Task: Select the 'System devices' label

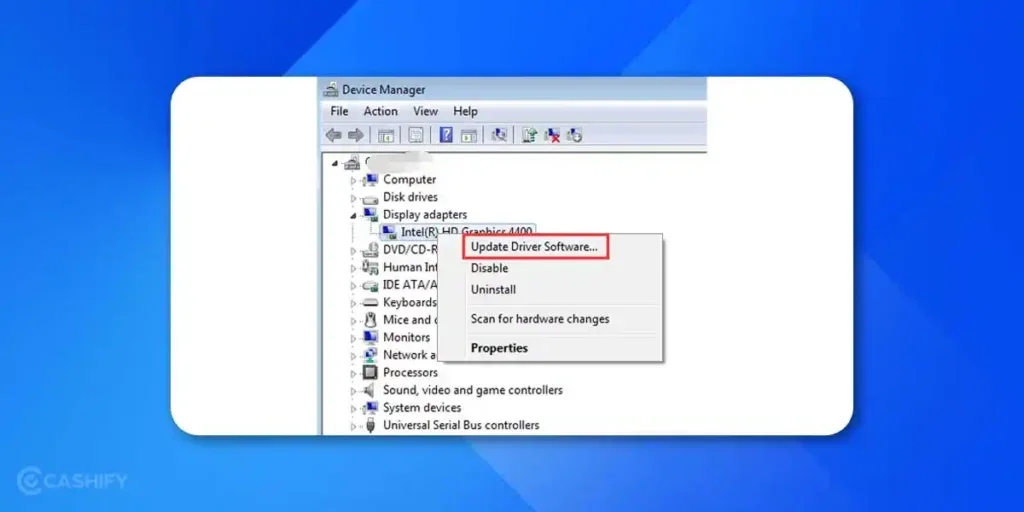Action: point(422,408)
